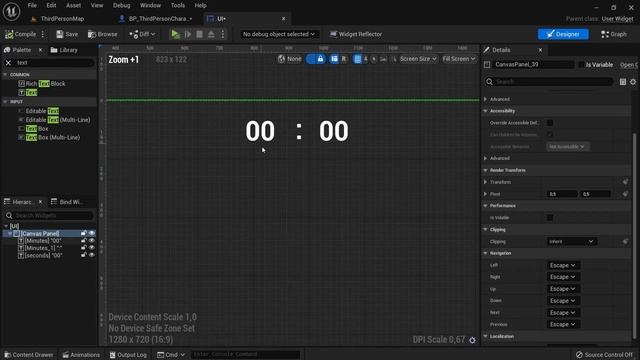
Task: Open the debug object selector dropdown
Action: pos(279,34)
